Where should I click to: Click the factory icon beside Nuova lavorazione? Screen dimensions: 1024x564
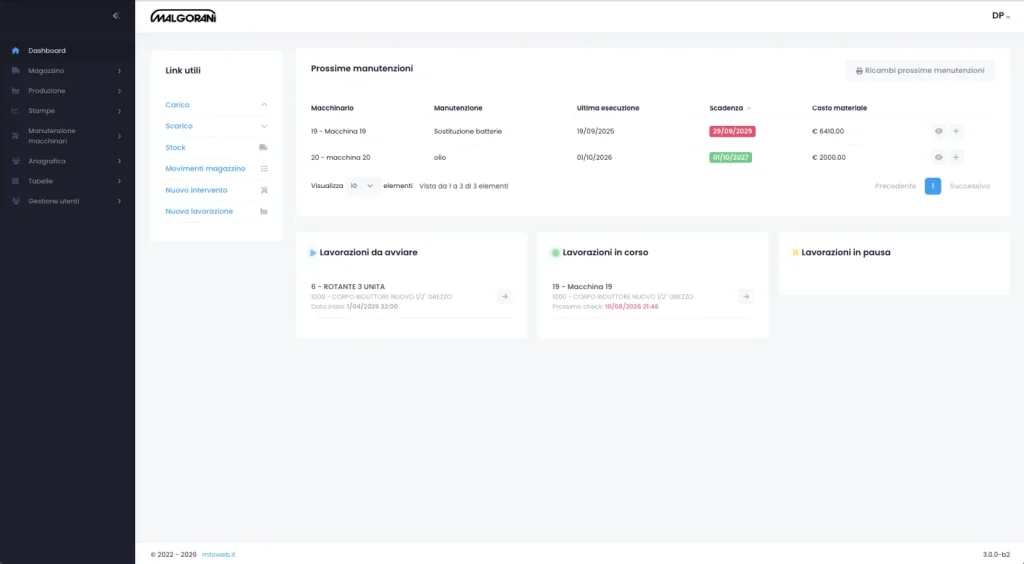coord(264,212)
